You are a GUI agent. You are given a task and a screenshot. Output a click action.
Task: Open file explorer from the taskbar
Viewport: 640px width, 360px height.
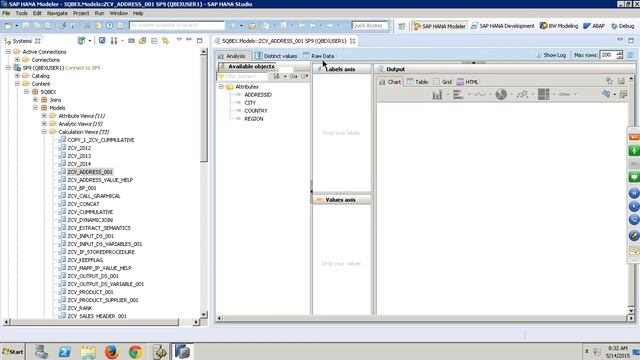pyautogui.click(x=88, y=351)
